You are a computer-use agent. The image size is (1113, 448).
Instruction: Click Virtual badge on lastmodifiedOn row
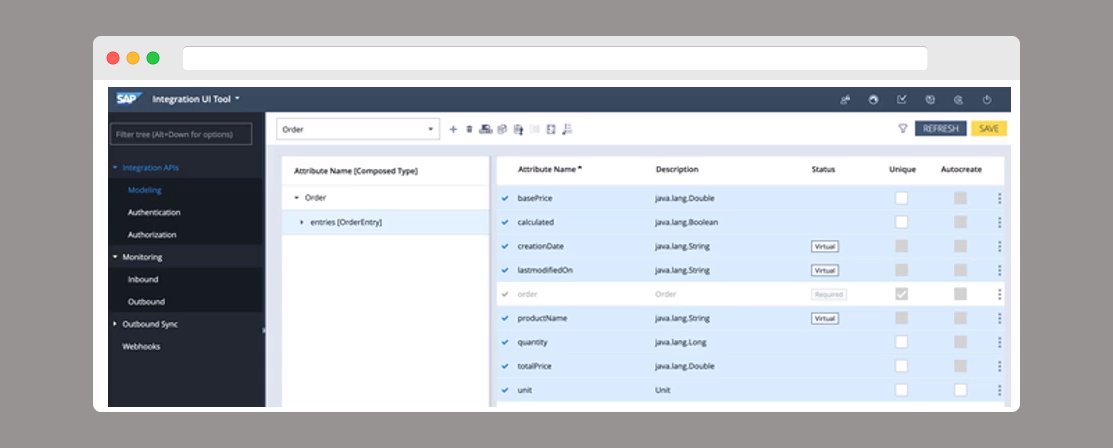(x=825, y=271)
